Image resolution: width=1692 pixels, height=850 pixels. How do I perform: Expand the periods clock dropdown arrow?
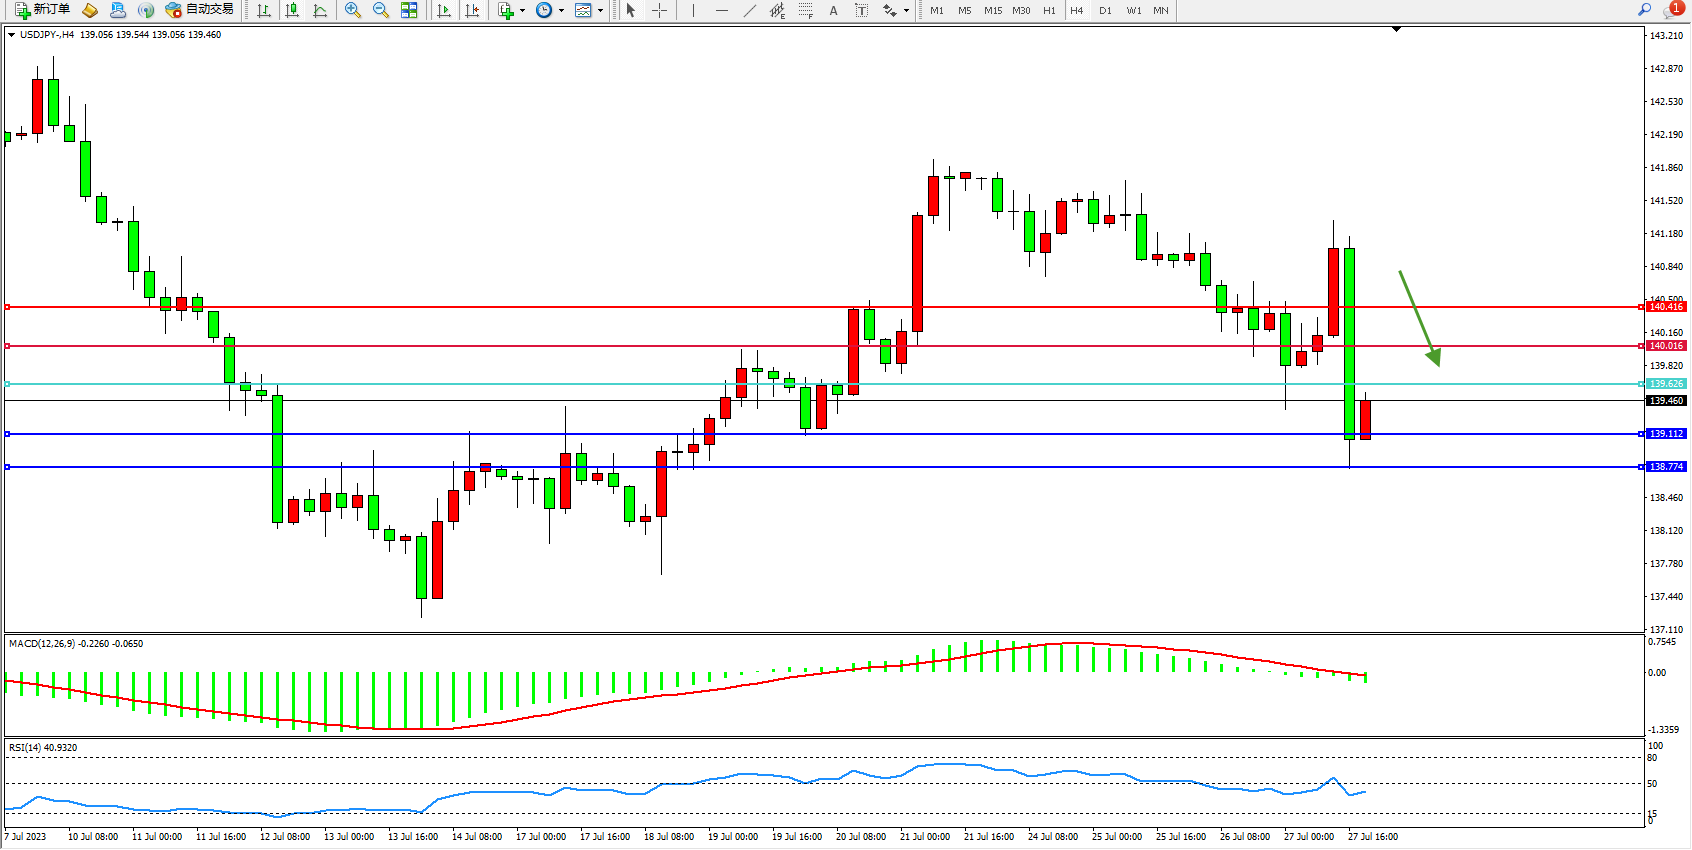561,11
